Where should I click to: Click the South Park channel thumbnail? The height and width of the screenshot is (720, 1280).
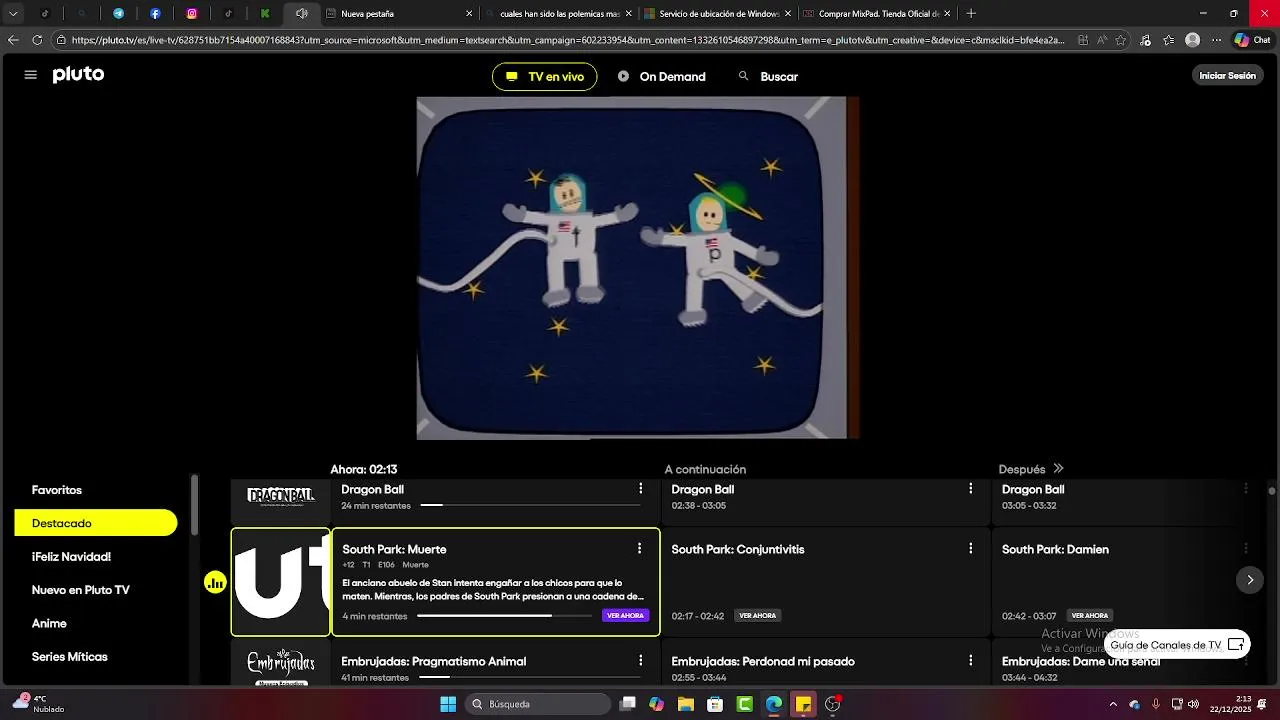tap(281, 582)
